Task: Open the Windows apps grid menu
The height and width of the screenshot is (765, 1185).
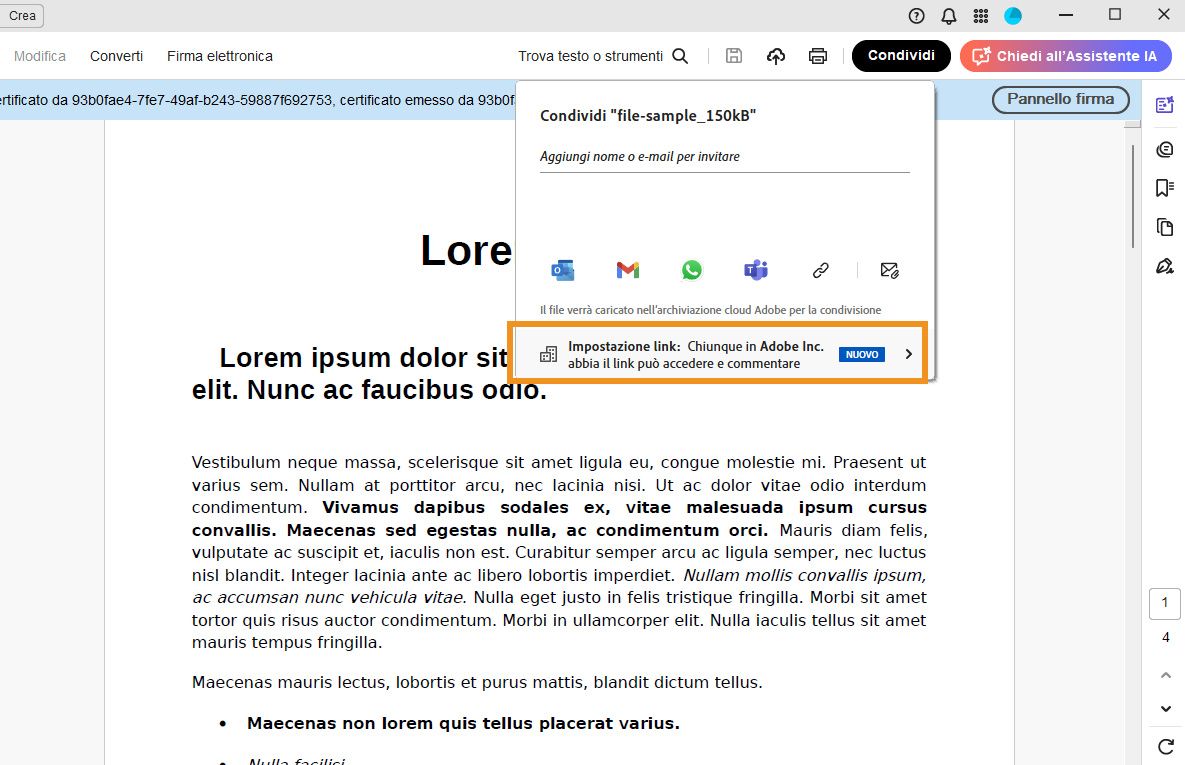Action: (x=982, y=15)
